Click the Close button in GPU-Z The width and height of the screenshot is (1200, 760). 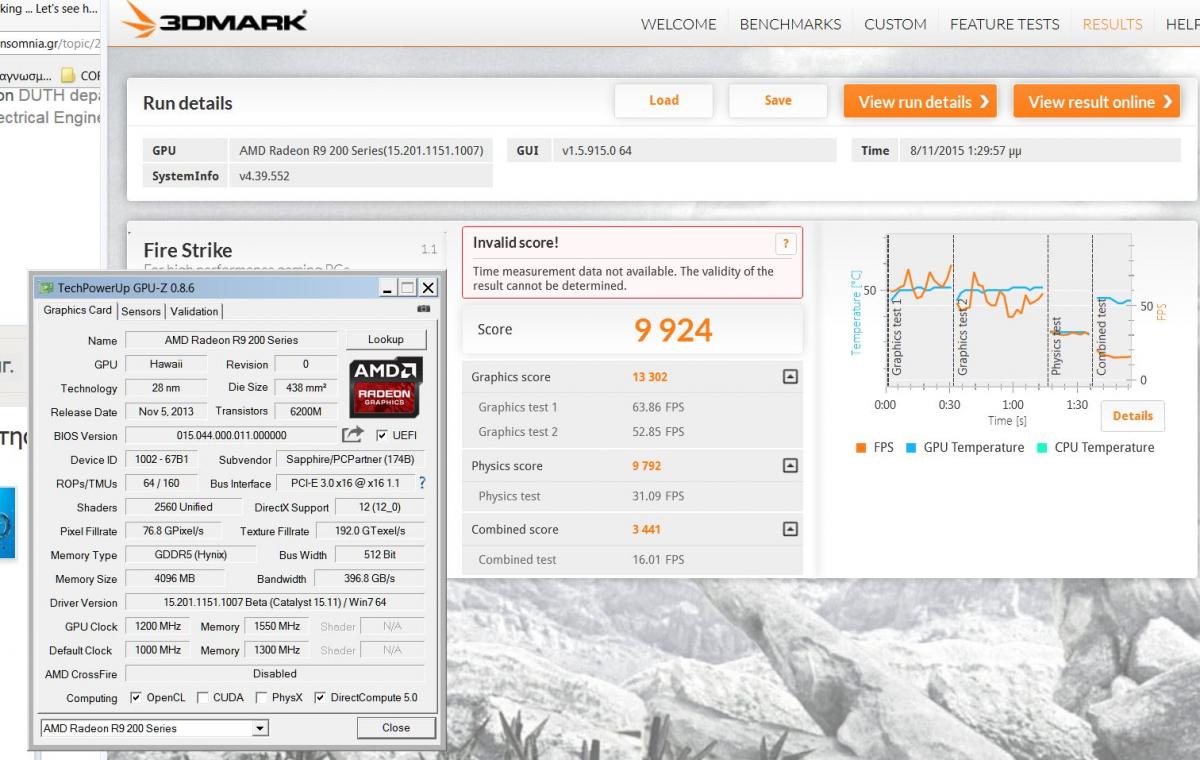[396, 728]
